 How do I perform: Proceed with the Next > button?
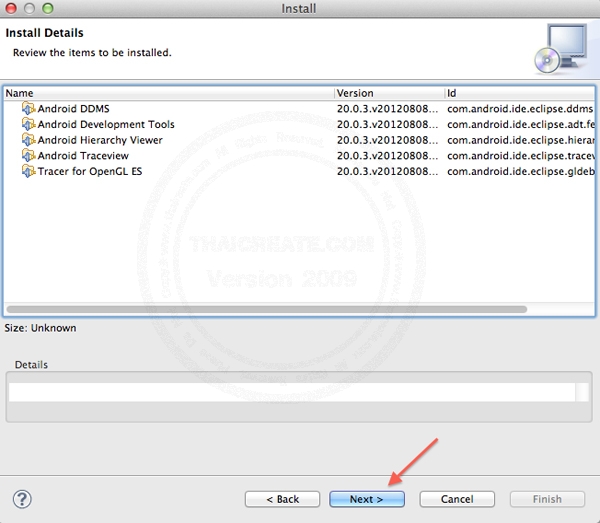(x=367, y=499)
